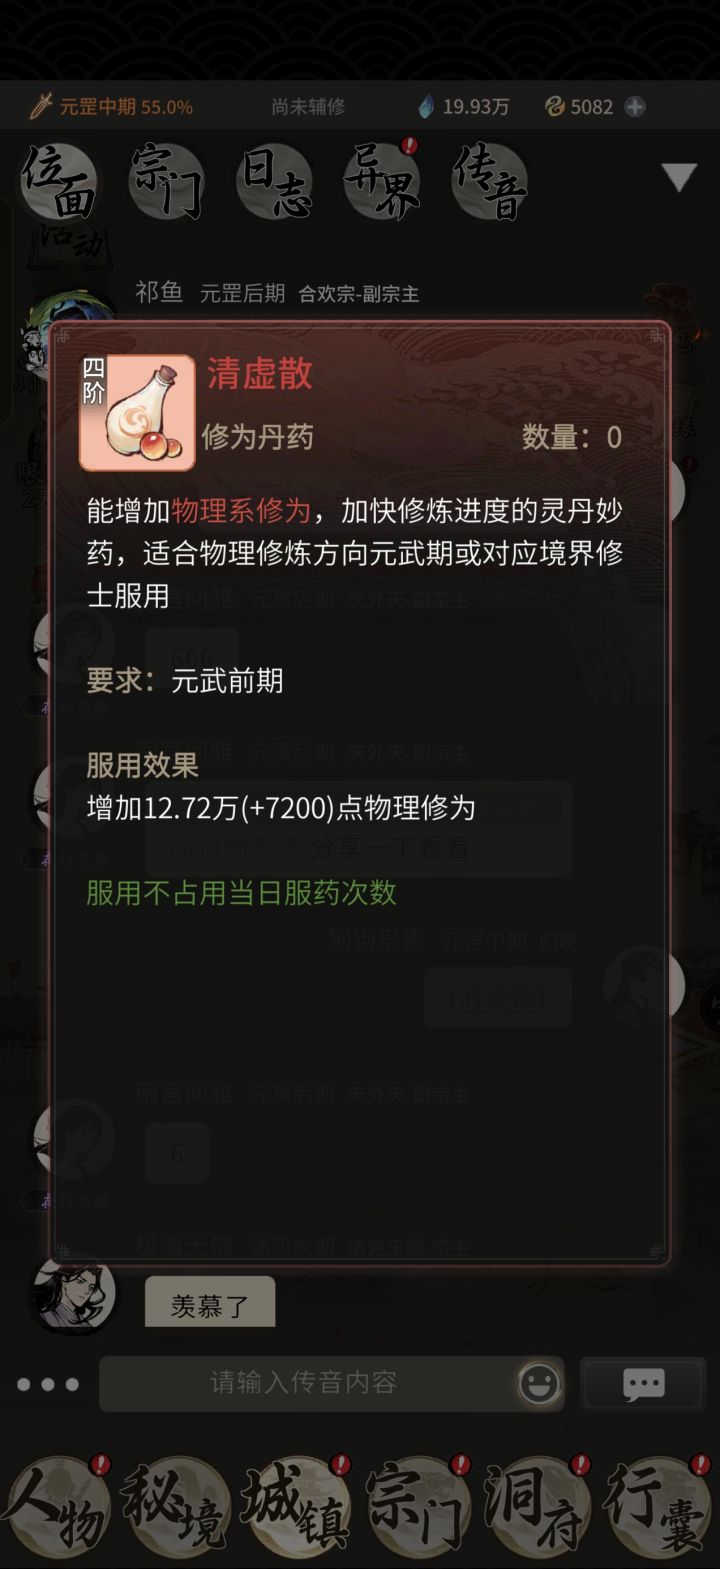Expand the three-dots more options
Screen dimensions: 720x1569
click(47, 1385)
